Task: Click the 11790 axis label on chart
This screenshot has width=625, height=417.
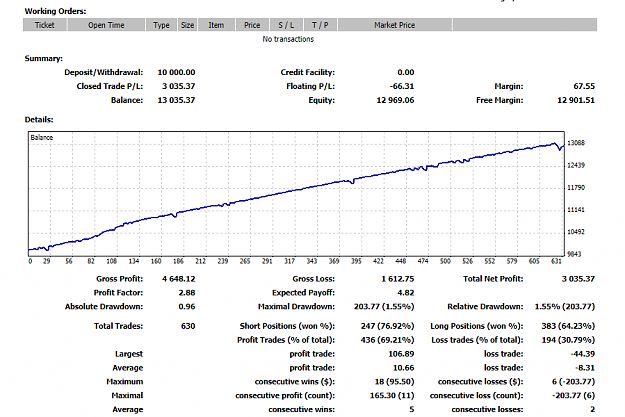Action: (576, 187)
